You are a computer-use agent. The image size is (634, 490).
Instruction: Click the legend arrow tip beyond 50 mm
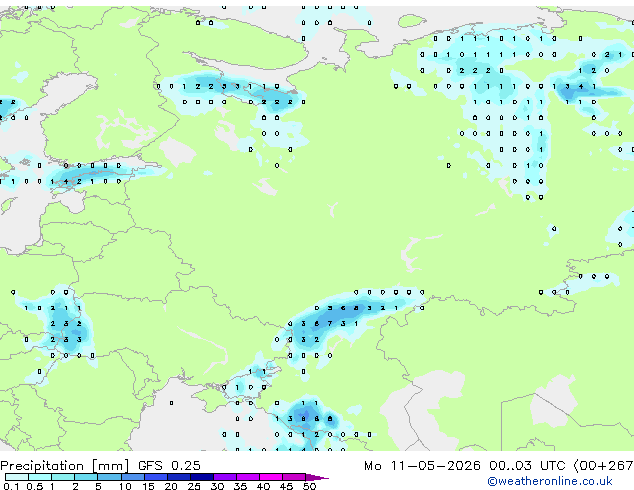317,478
